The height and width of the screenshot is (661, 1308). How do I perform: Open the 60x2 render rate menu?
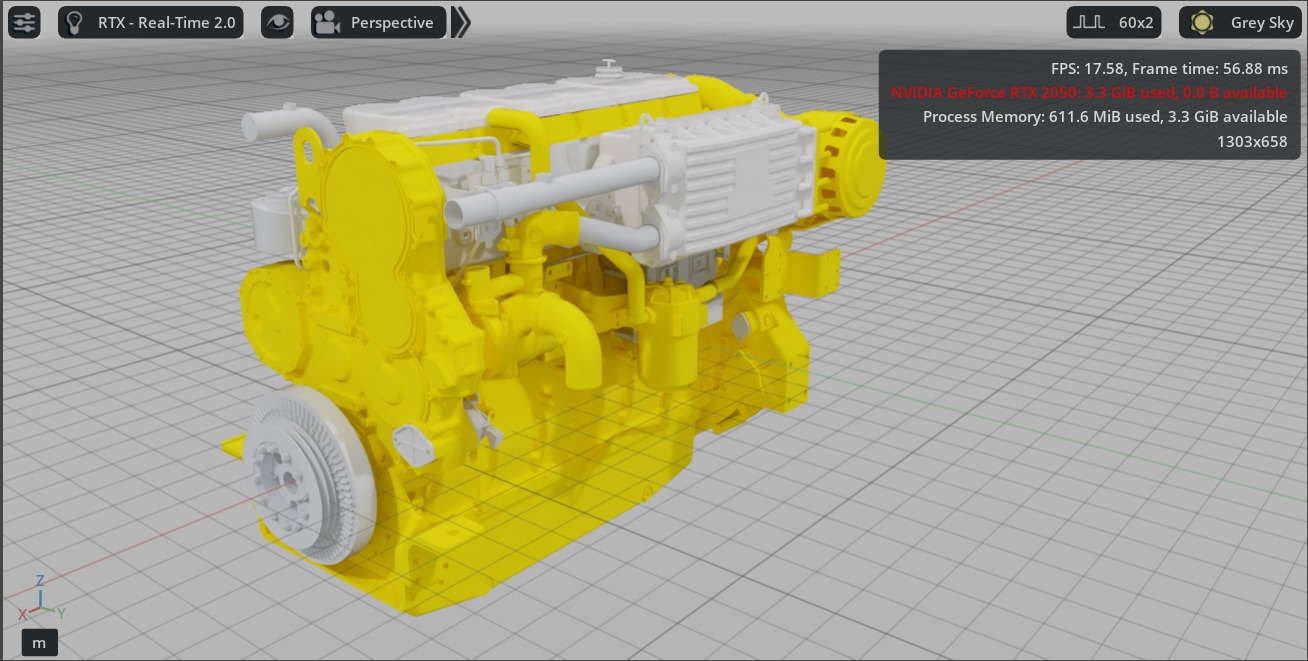[1114, 22]
